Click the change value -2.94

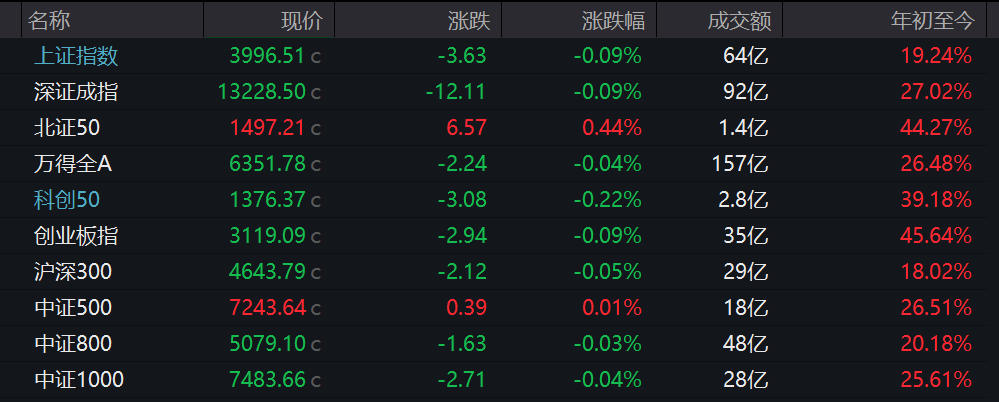pyautogui.click(x=462, y=236)
